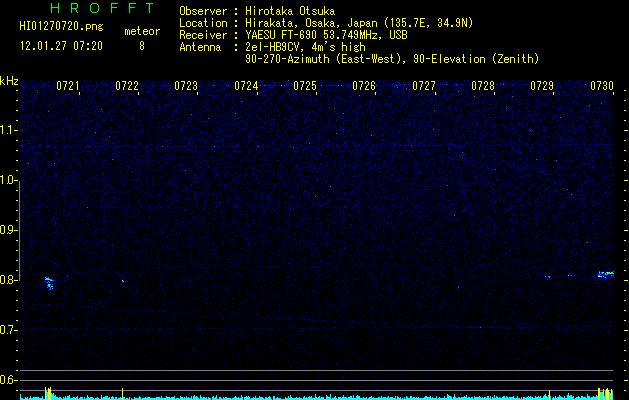Image resolution: width=629 pixels, height=400 pixels.
Task: Click the meteor count label
Action: [142, 31]
